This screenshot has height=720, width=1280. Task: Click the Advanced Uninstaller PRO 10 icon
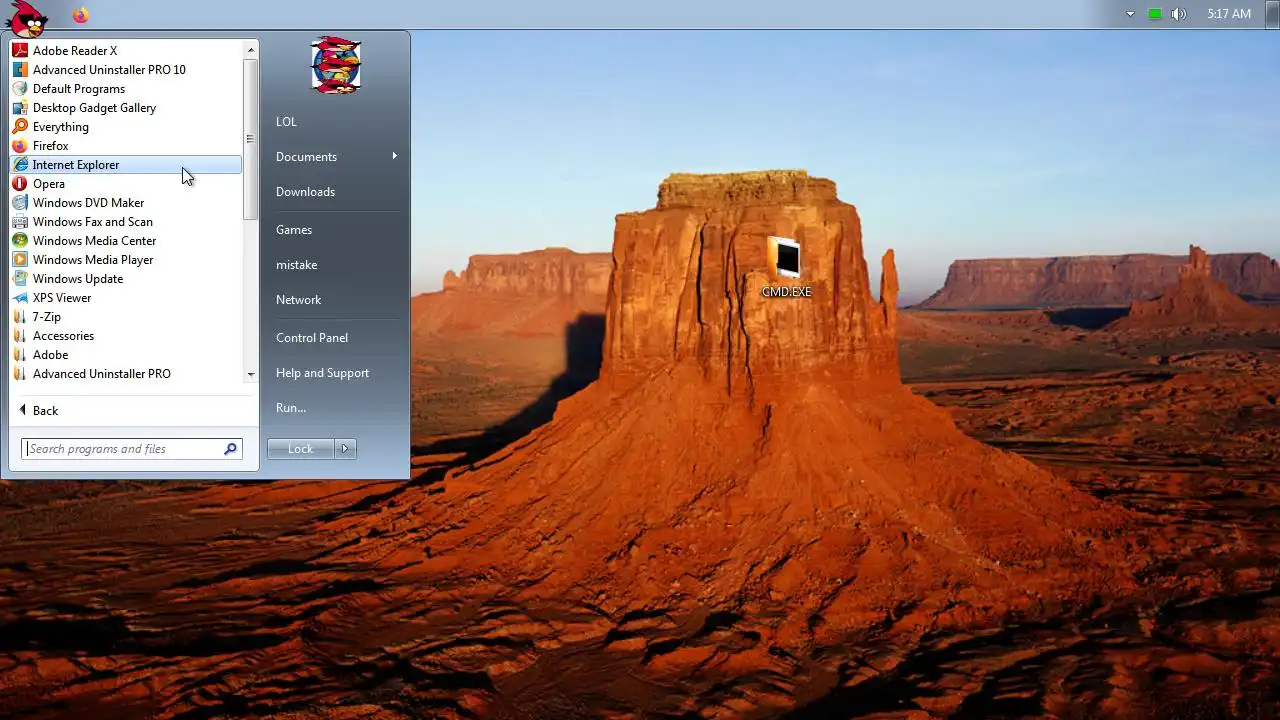click(19, 69)
